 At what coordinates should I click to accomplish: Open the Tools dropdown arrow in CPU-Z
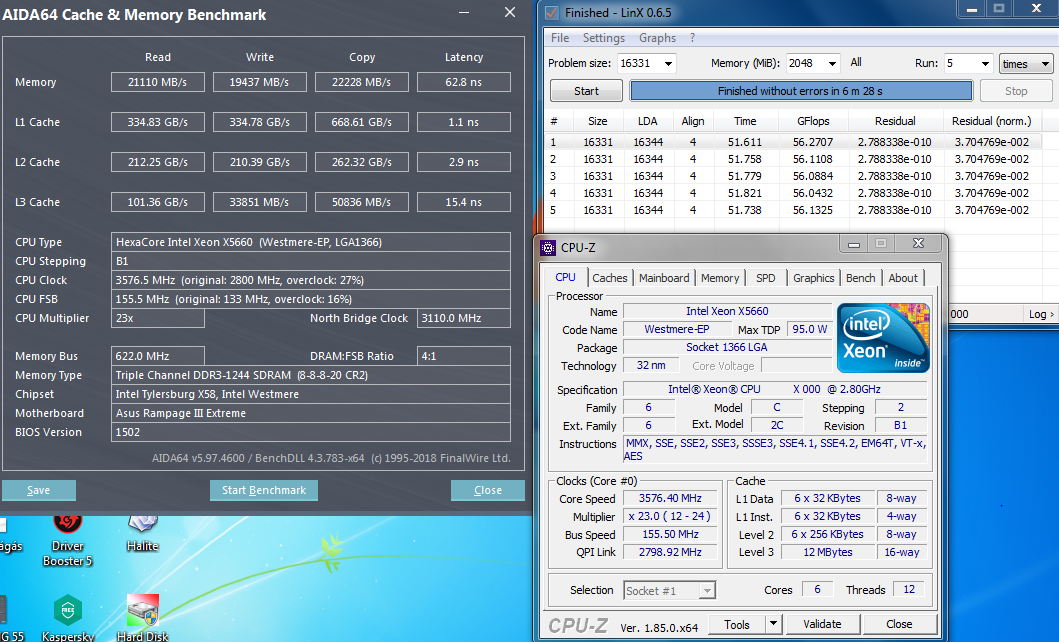(x=773, y=624)
